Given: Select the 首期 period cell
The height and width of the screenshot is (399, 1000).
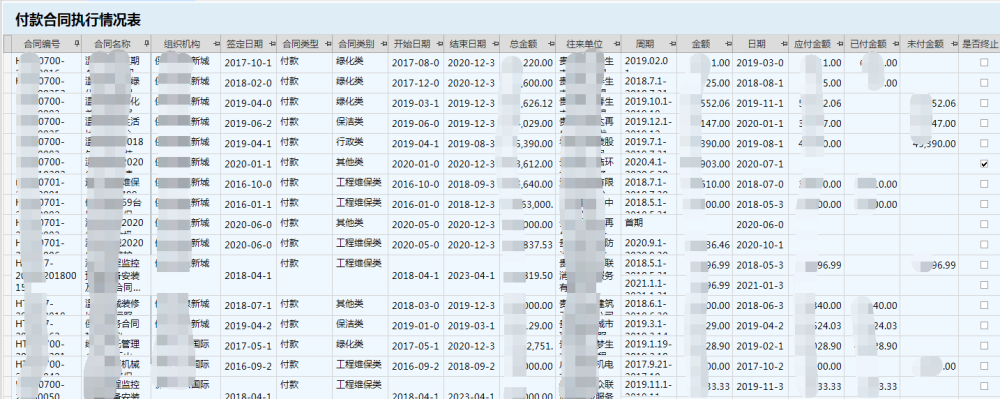Looking at the screenshot, I should (649, 224).
